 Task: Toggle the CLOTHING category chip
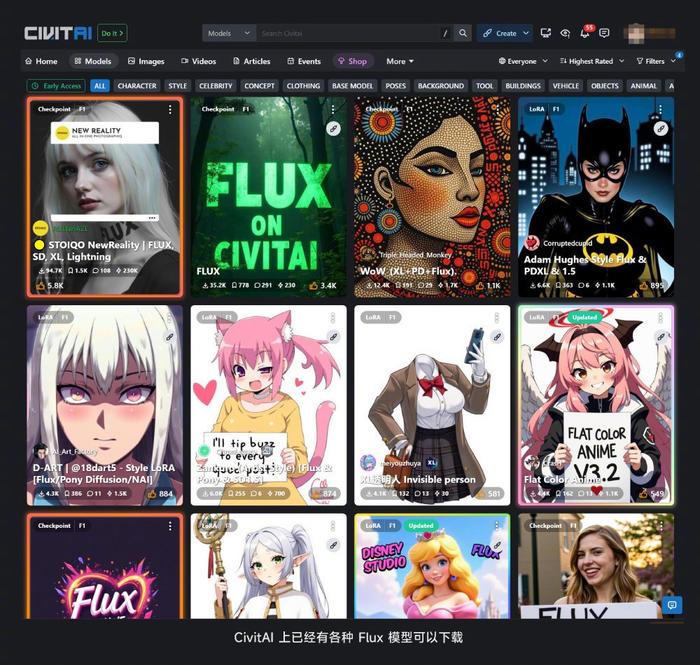[x=303, y=86]
